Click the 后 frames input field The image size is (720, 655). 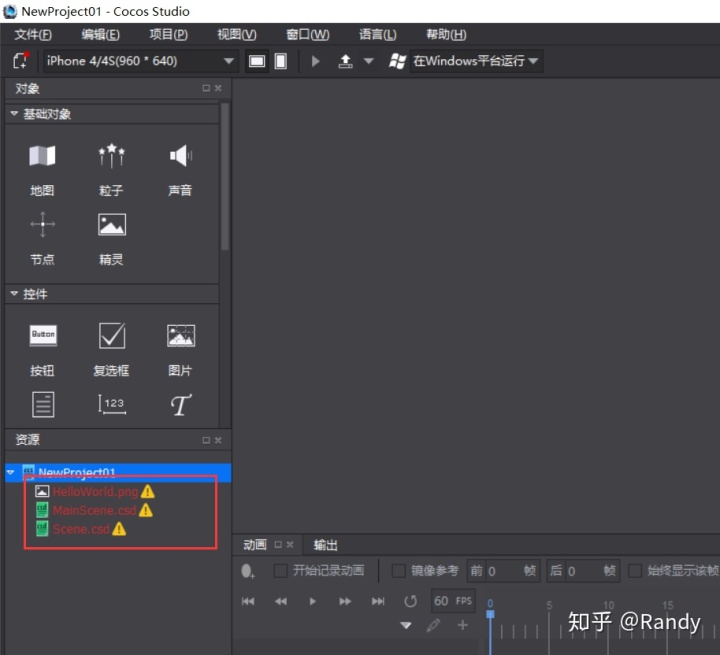583,571
